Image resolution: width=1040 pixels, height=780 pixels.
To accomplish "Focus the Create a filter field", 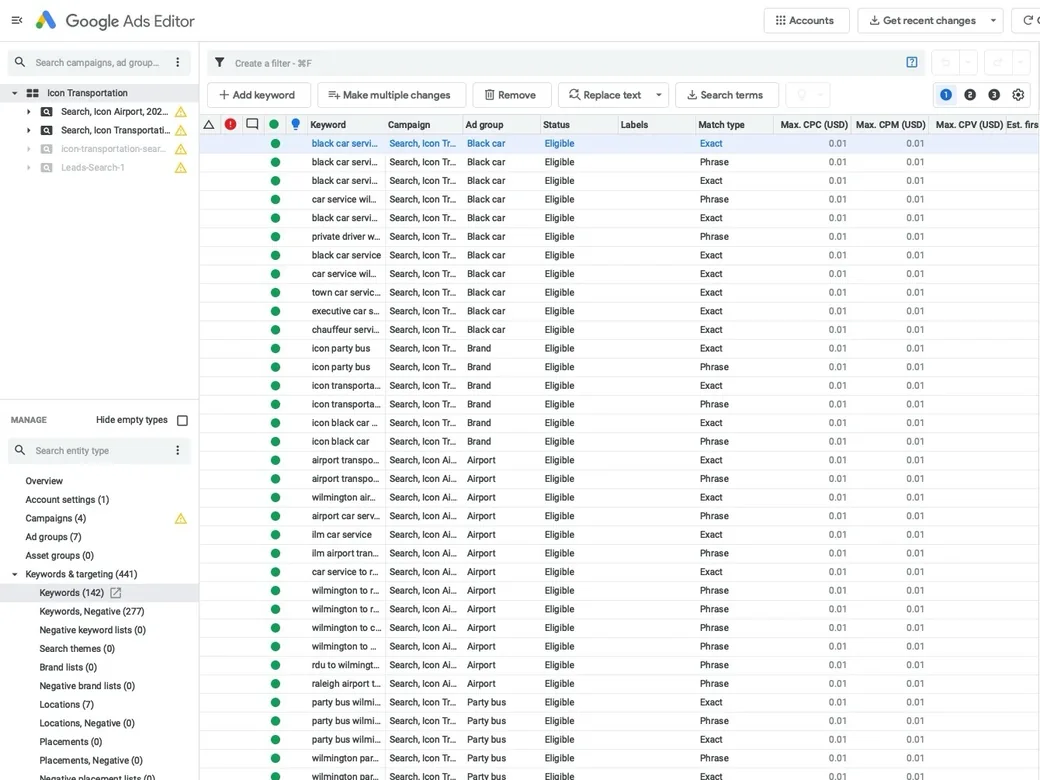I will [x=564, y=63].
